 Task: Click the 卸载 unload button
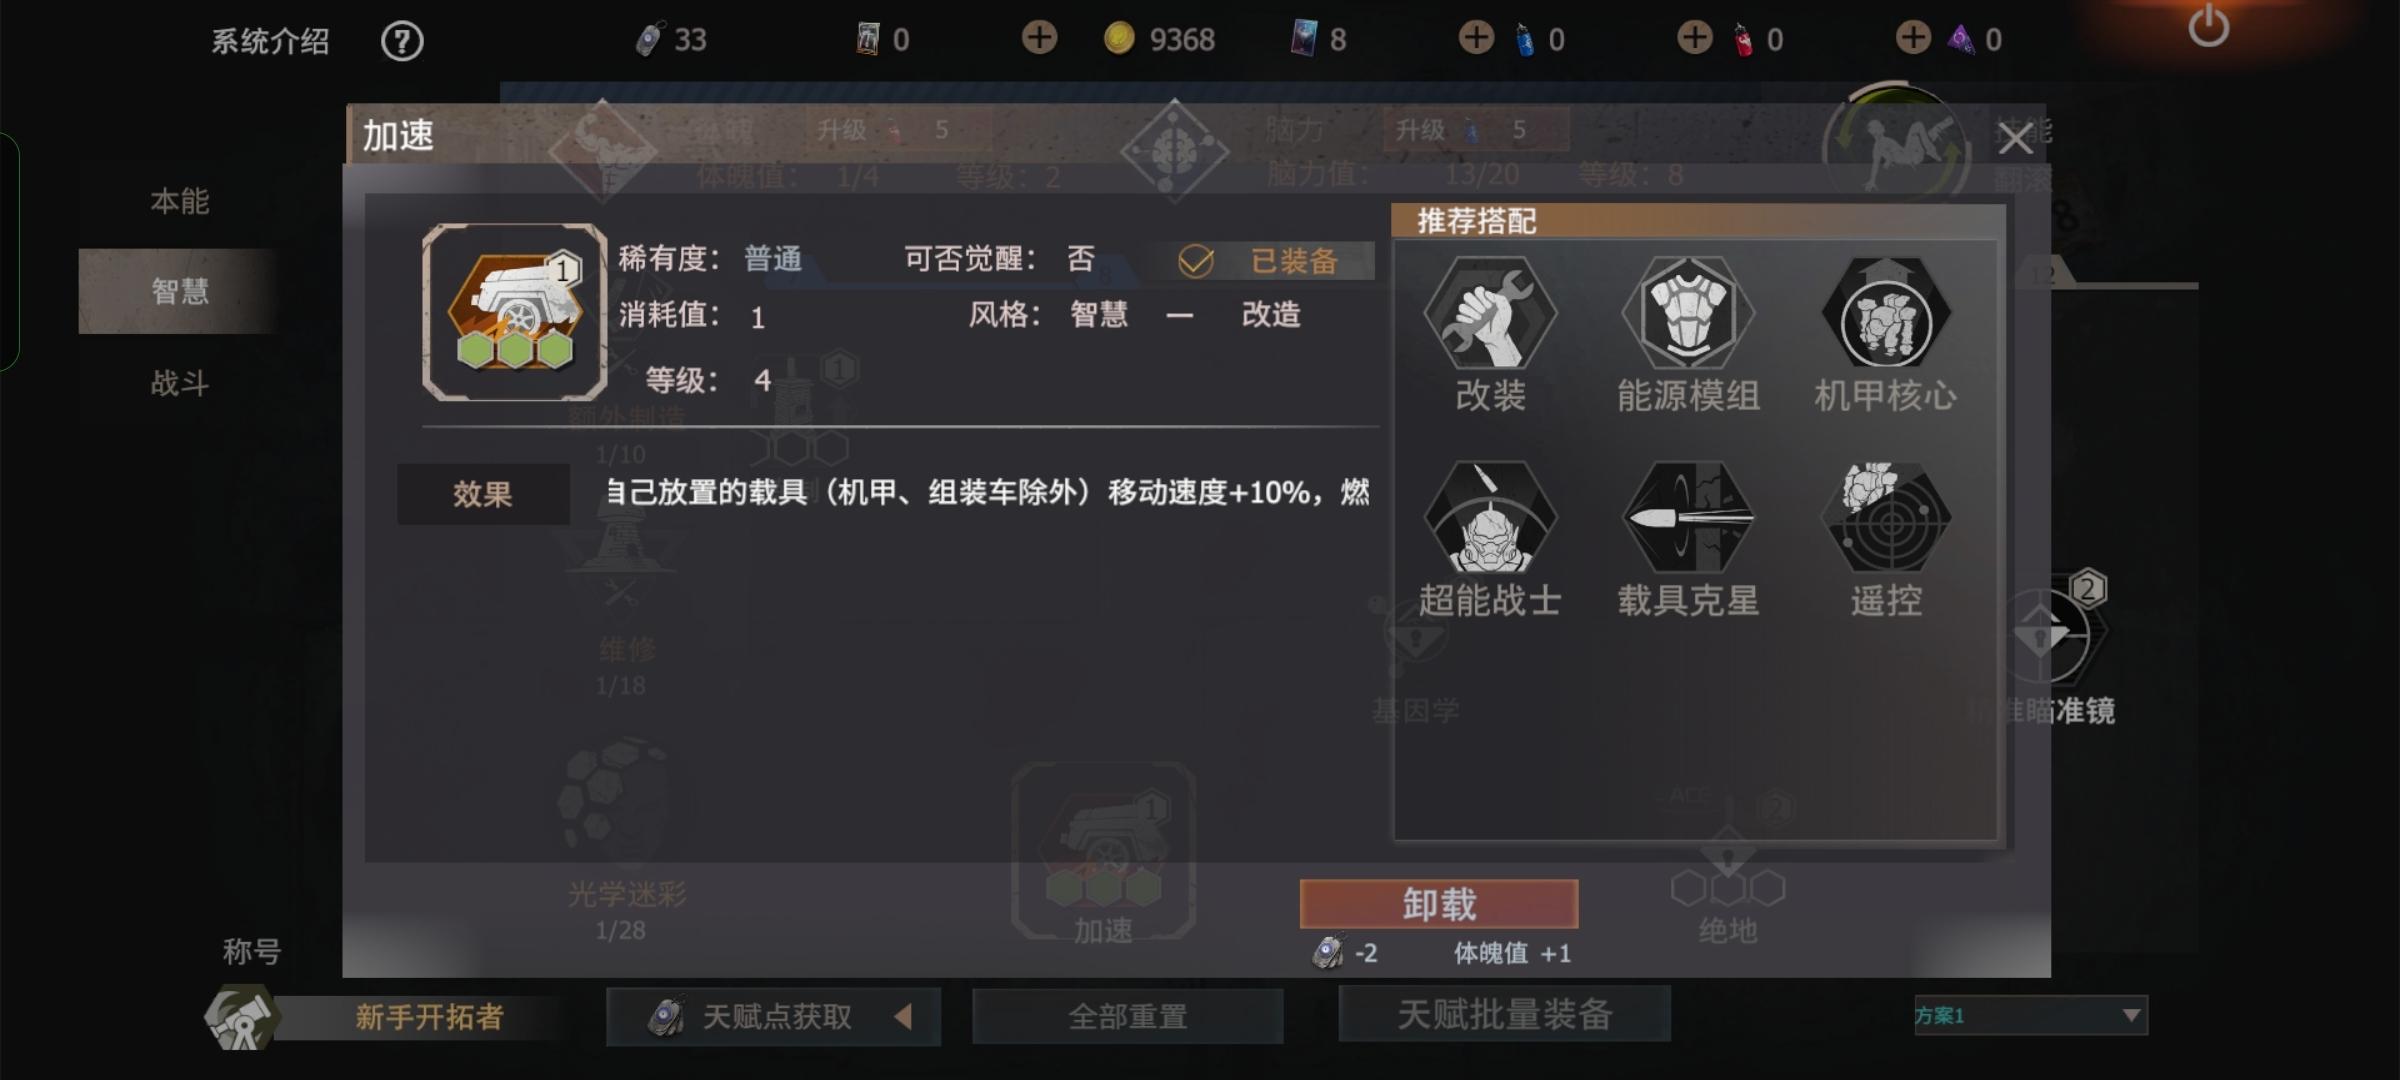pos(1439,904)
